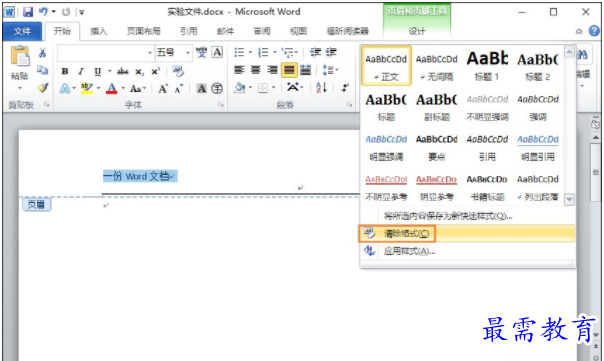Viewport: 604px width, 361px height.
Task: Toggle Show/Hide paragraph marks
Action: click(345, 88)
